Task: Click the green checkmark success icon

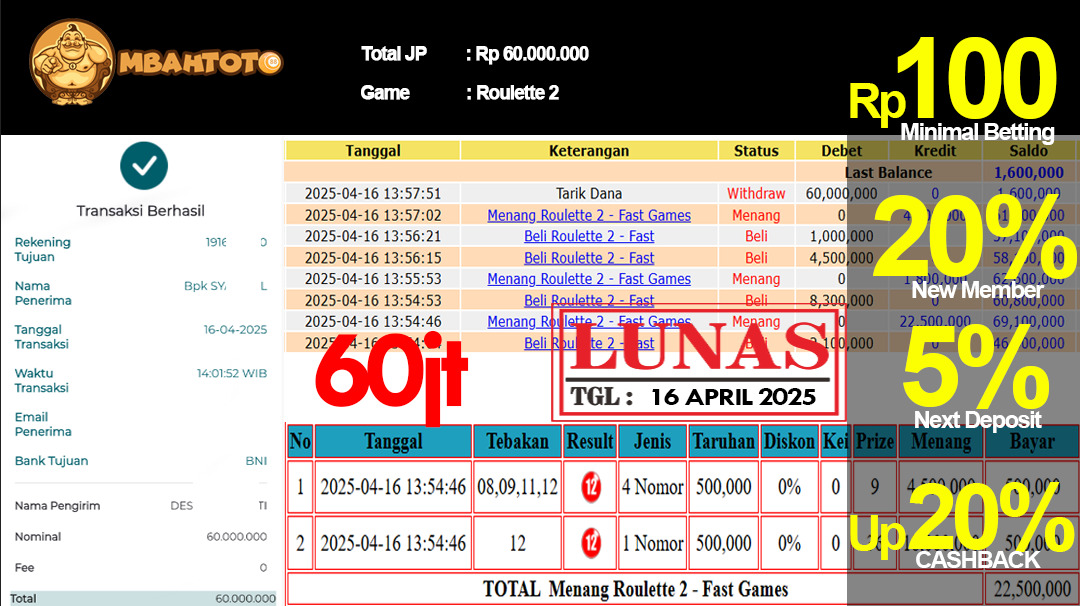Action: (x=144, y=166)
